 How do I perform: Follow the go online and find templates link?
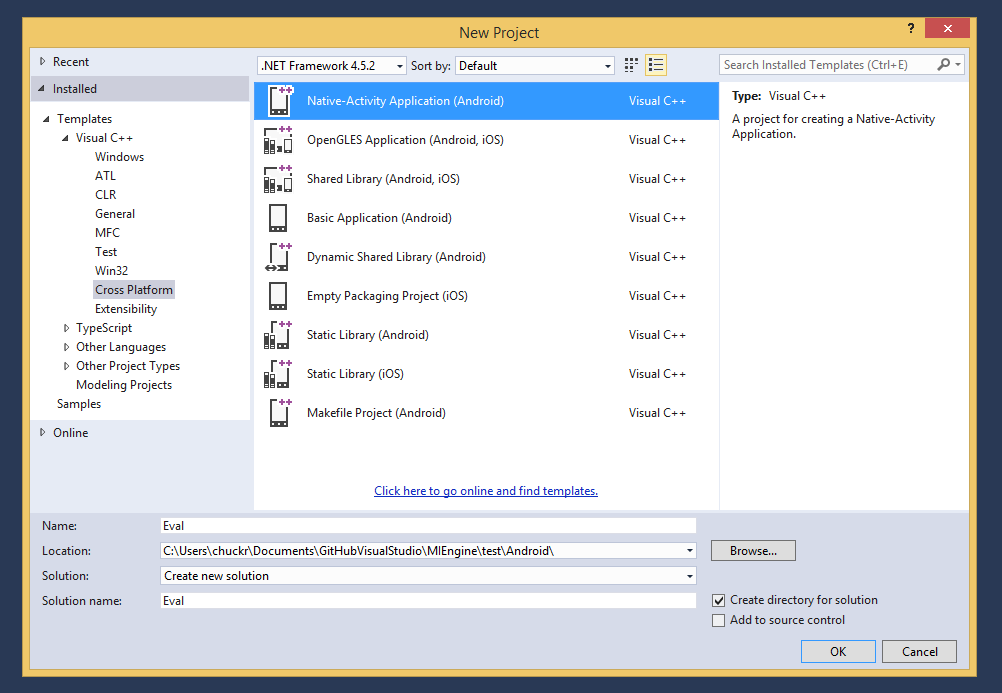click(x=486, y=491)
